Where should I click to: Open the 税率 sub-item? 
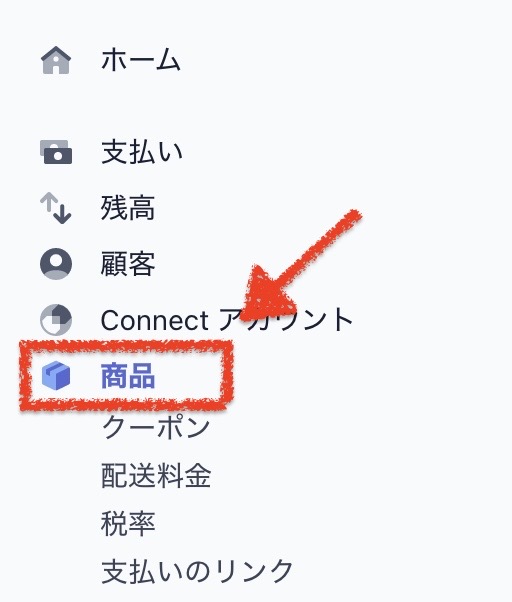pyautogui.click(x=128, y=523)
